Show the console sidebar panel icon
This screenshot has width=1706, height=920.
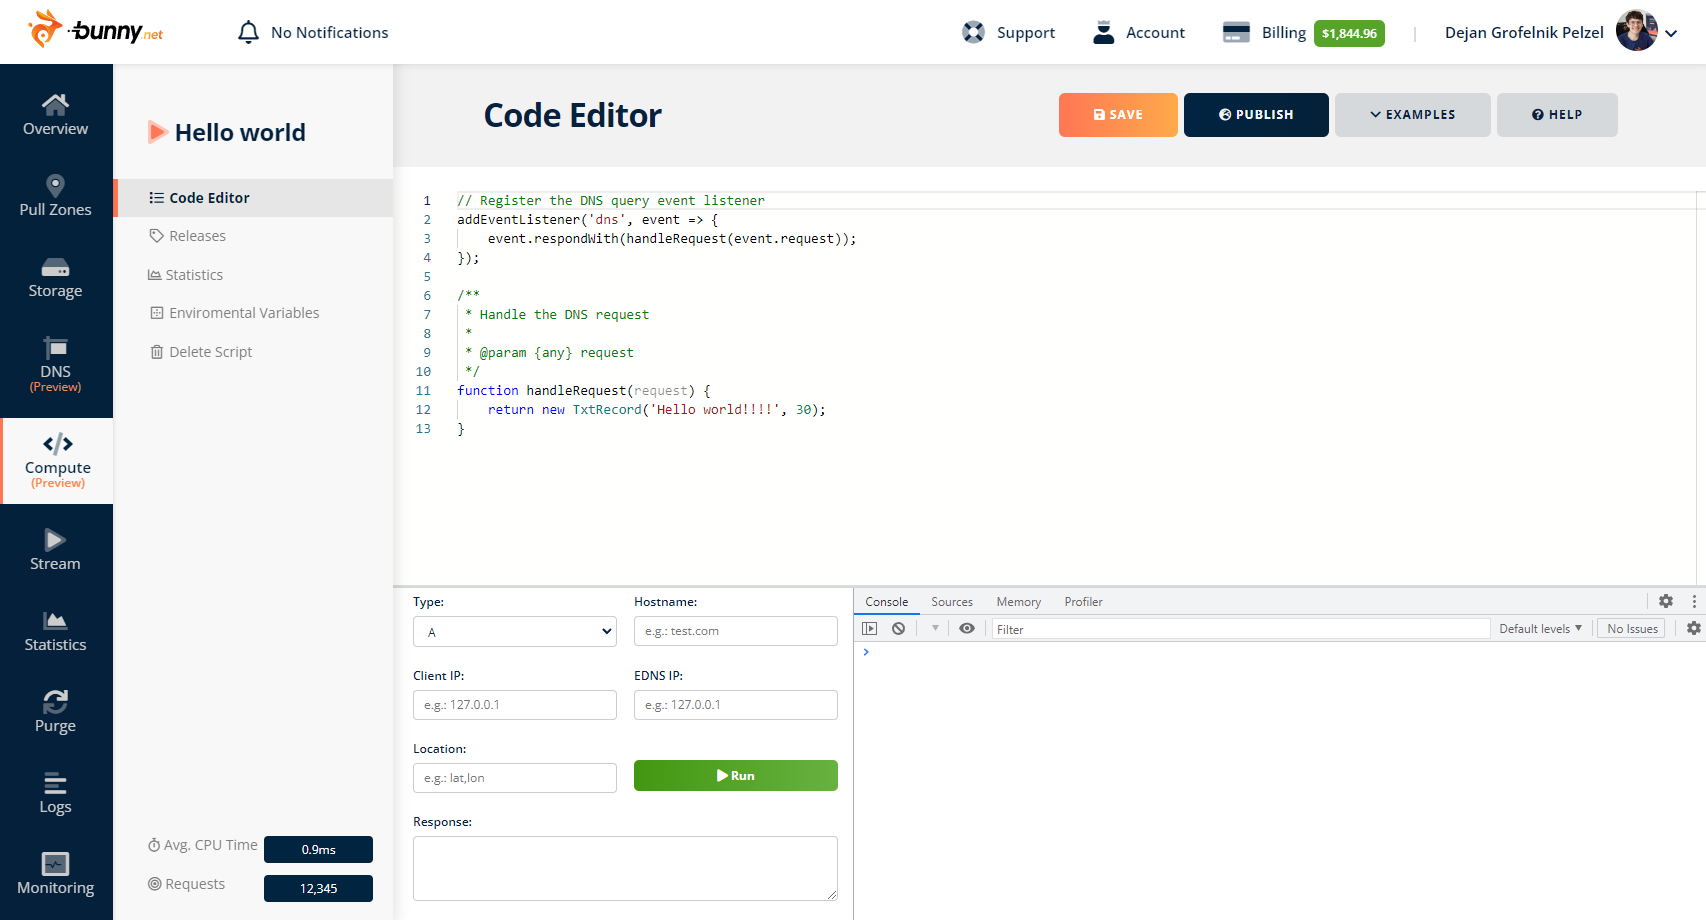pyautogui.click(x=870, y=628)
